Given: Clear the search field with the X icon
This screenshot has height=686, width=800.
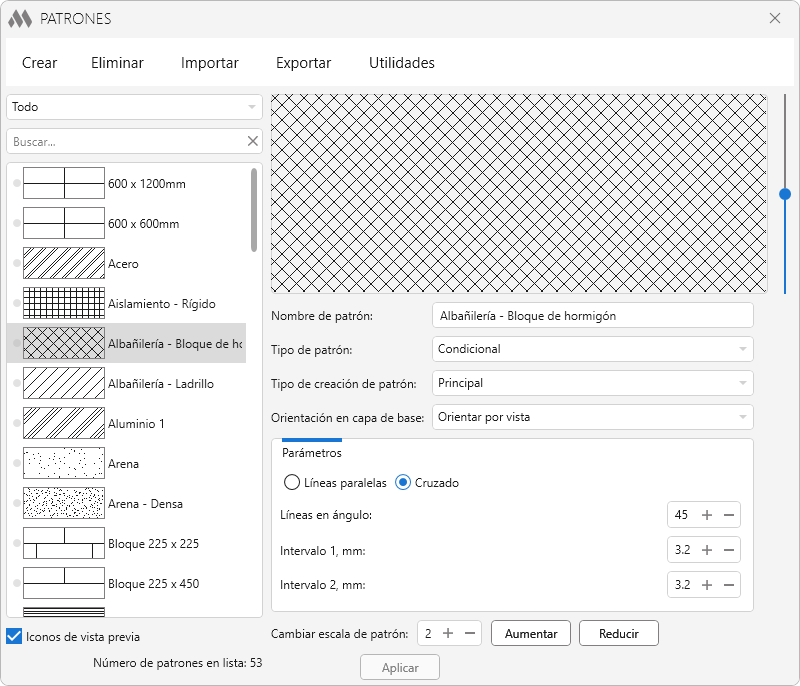Looking at the screenshot, I should point(253,142).
